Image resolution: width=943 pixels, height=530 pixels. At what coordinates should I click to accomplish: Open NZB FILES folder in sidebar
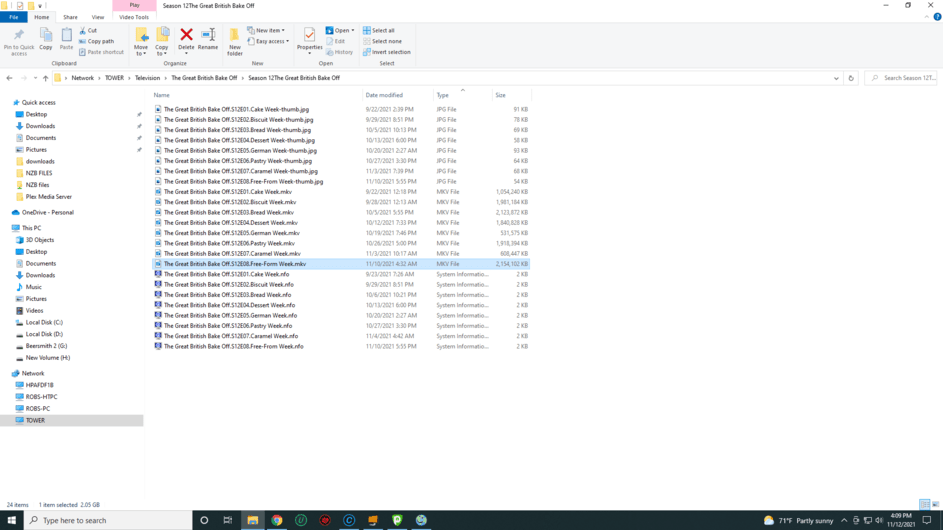coord(38,173)
